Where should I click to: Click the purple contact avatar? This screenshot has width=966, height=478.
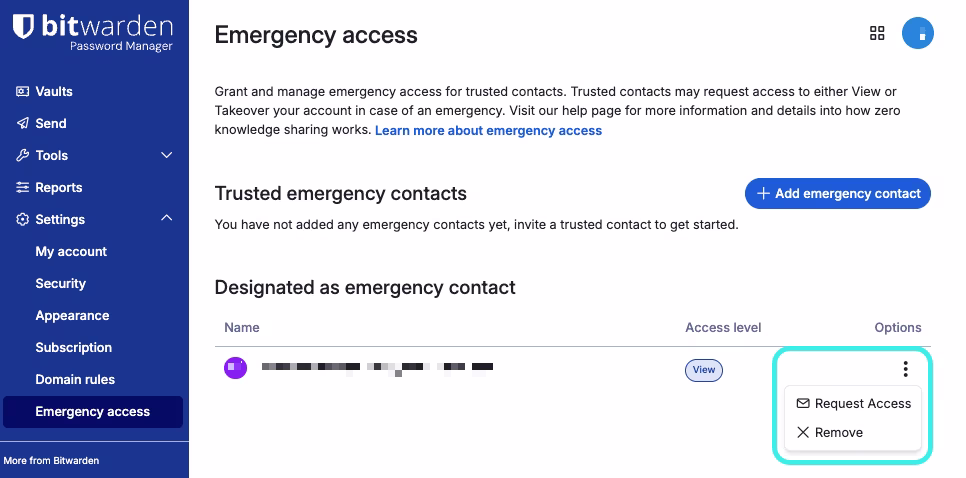click(x=235, y=368)
